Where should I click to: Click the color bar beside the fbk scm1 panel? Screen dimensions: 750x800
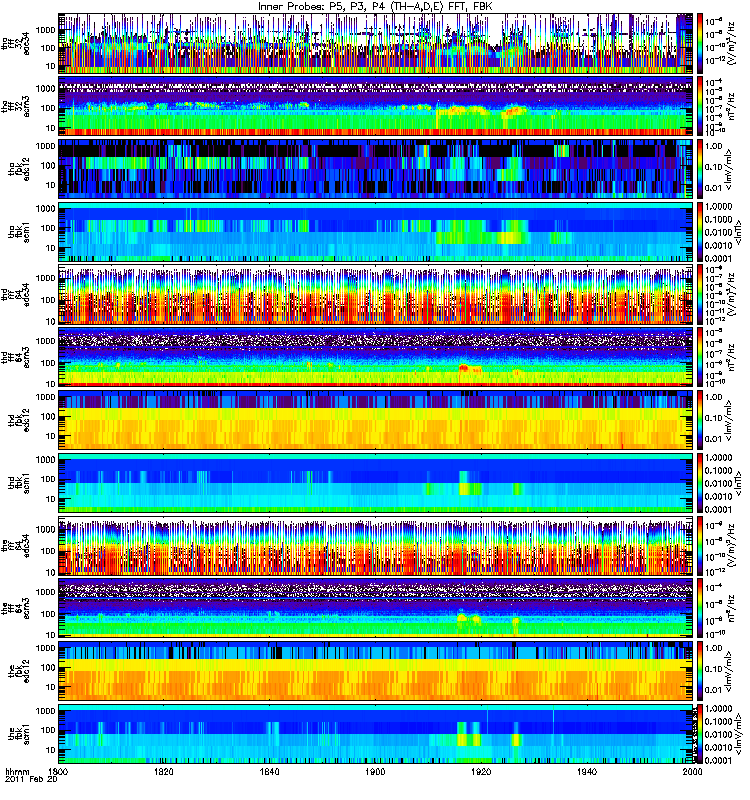[700, 734]
